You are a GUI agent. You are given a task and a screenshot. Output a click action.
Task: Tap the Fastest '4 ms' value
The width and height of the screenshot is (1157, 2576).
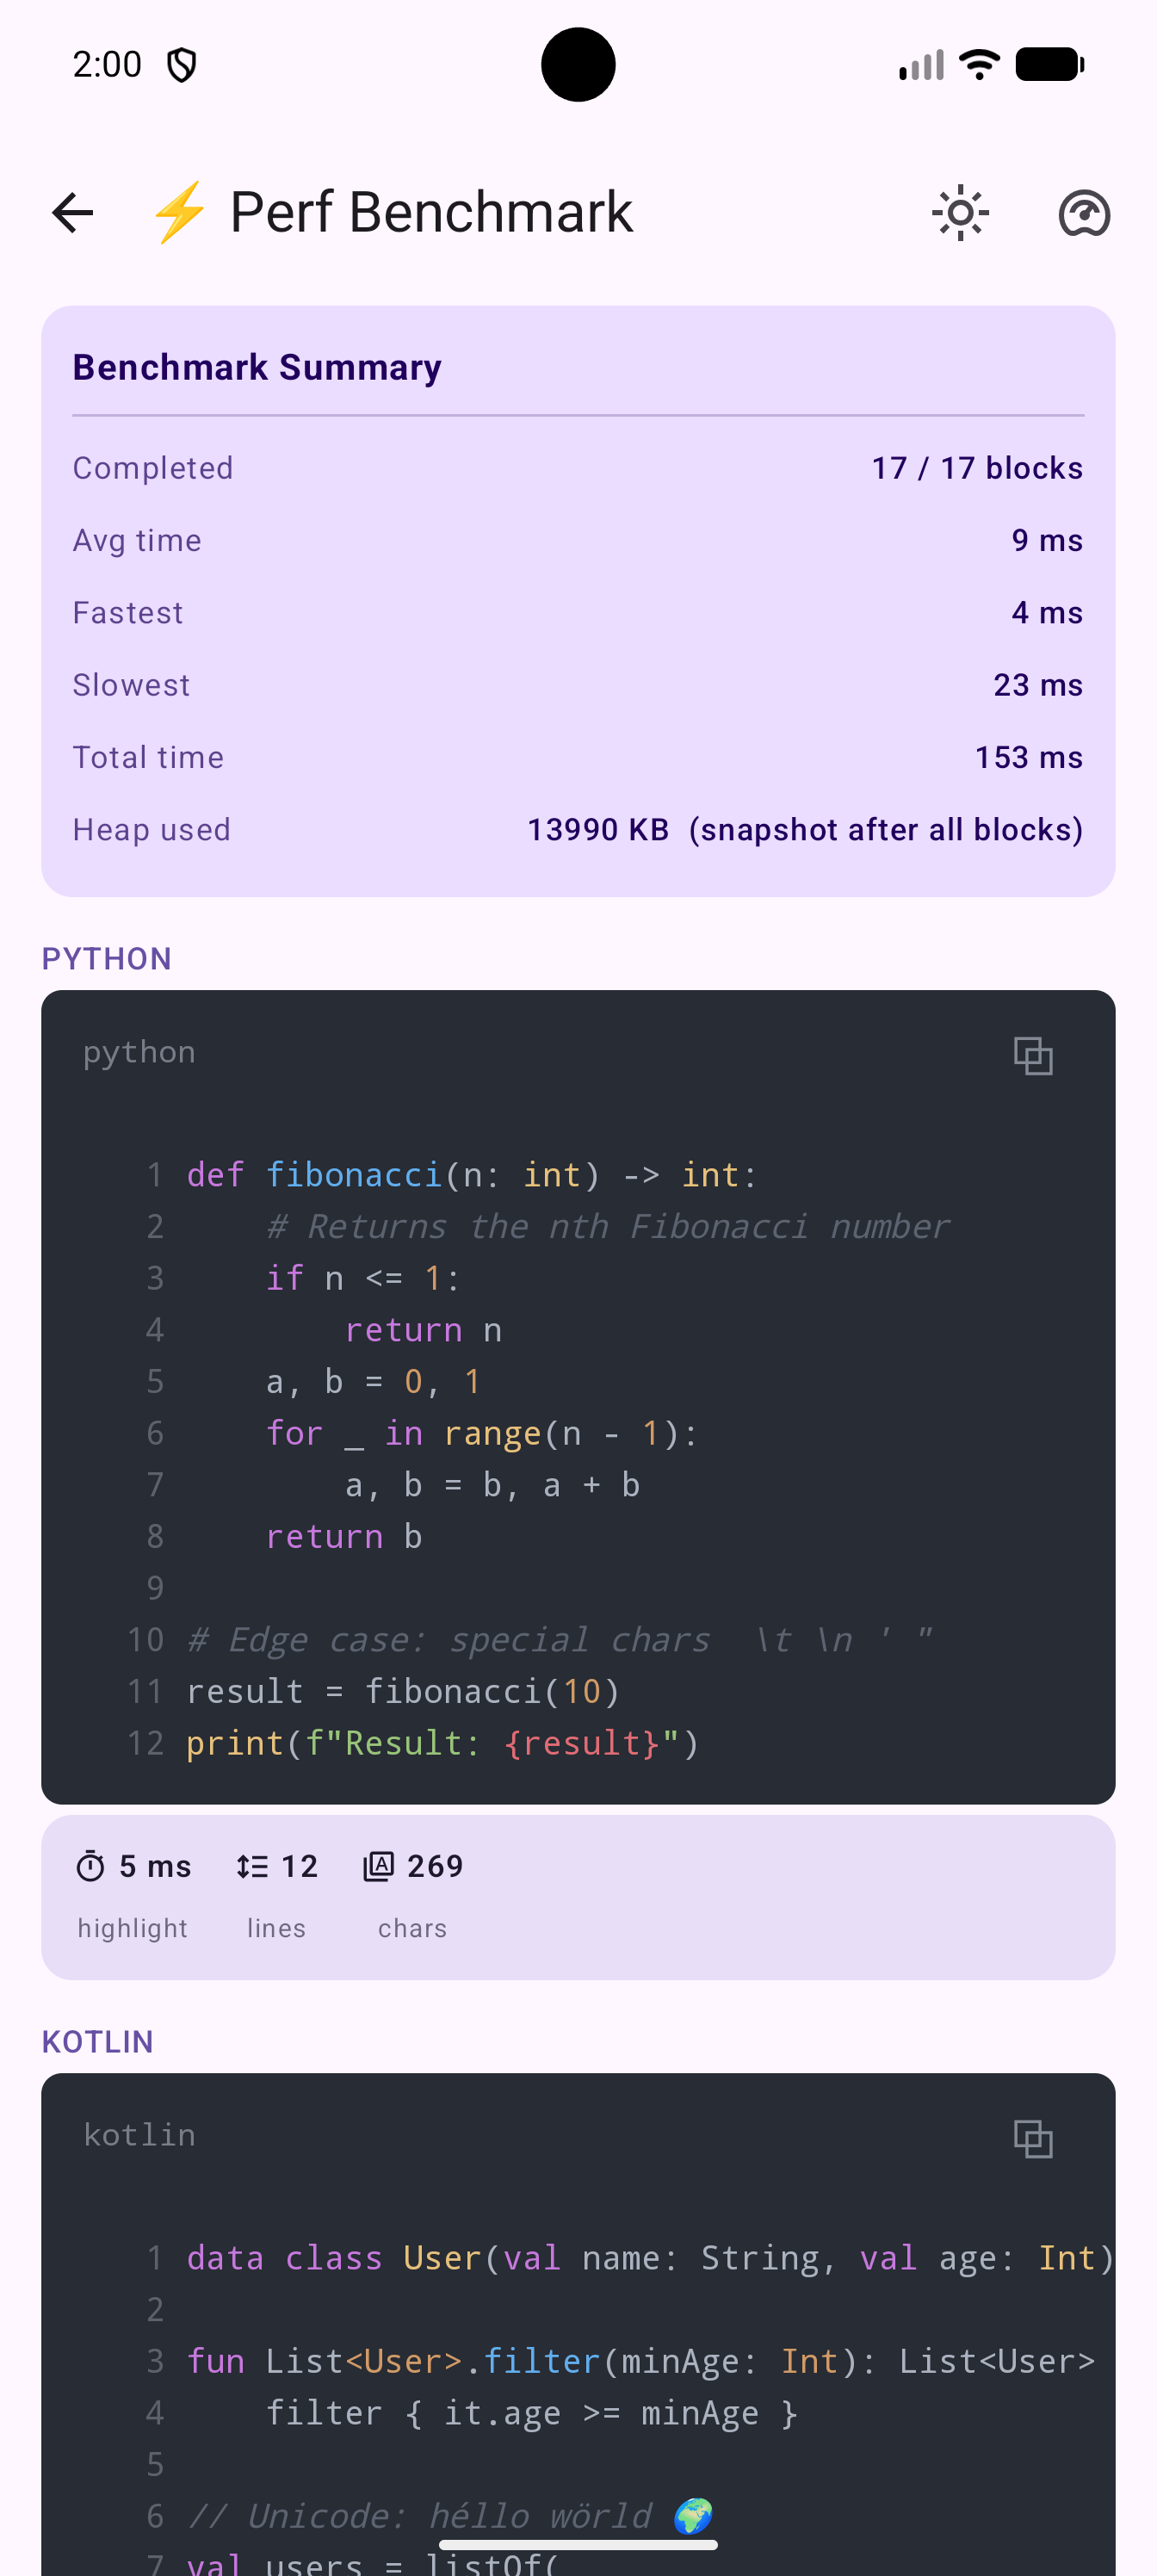1047,612
